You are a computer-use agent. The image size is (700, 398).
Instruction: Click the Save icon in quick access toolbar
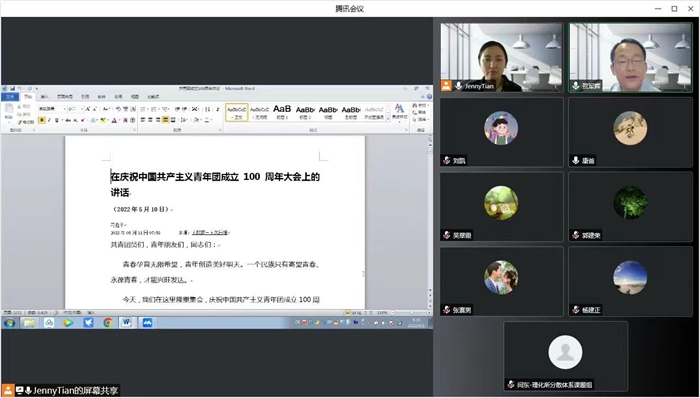click(12, 89)
